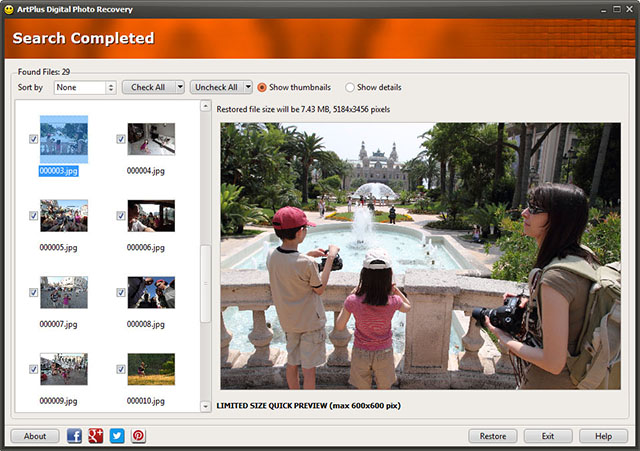Image resolution: width=640 pixels, height=451 pixels.
Task: Click the smiley app icon in title bar
Action: (8, 8)
